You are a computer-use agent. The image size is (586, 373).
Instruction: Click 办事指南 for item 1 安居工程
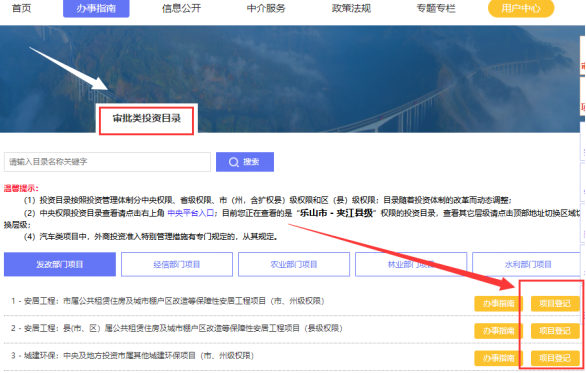click(x=499, y=303)
